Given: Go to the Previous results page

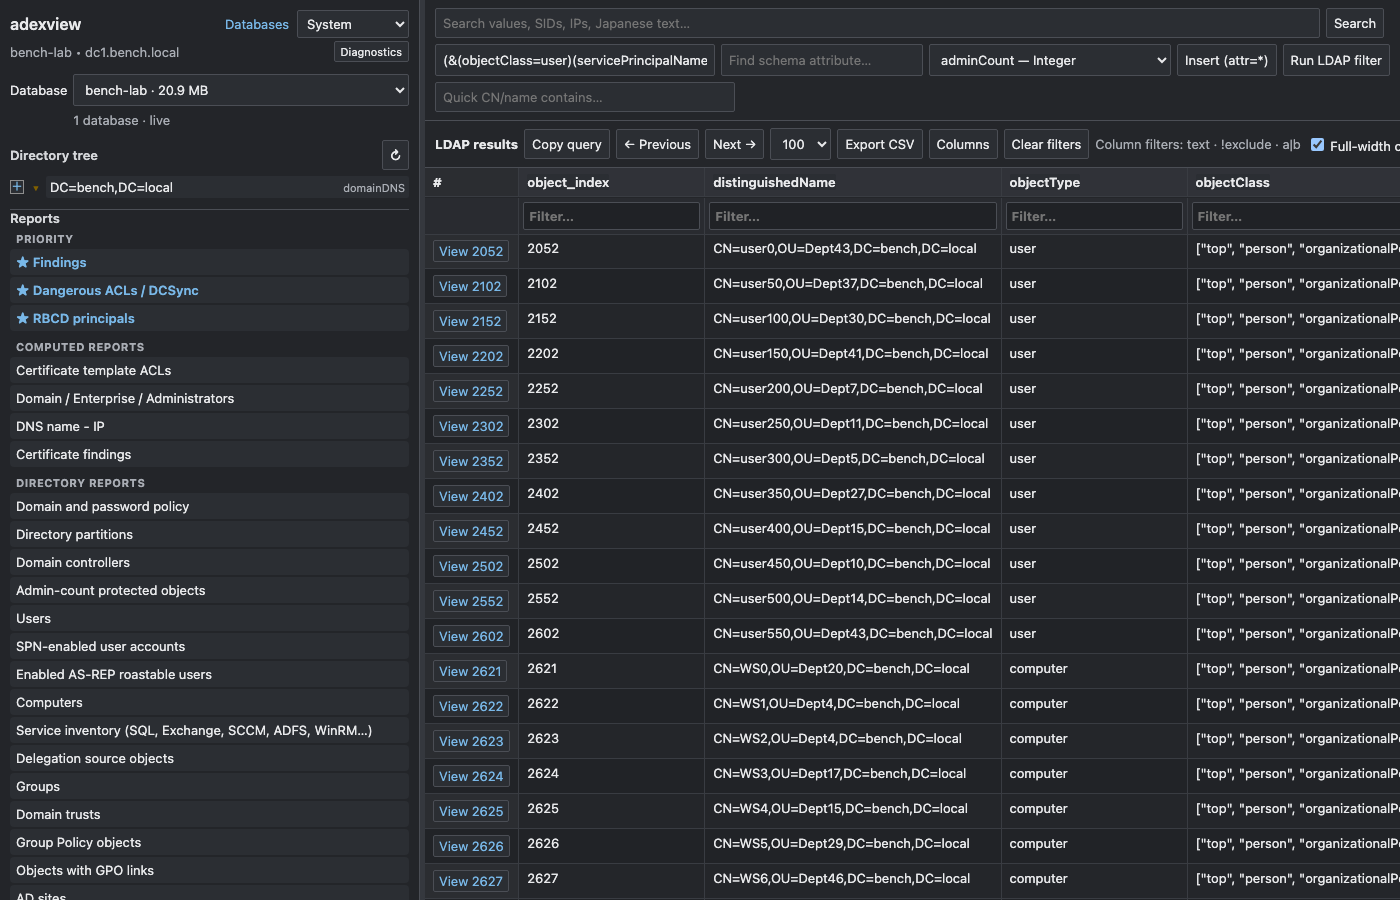Looking at the screenshot, I should [657, 144].
